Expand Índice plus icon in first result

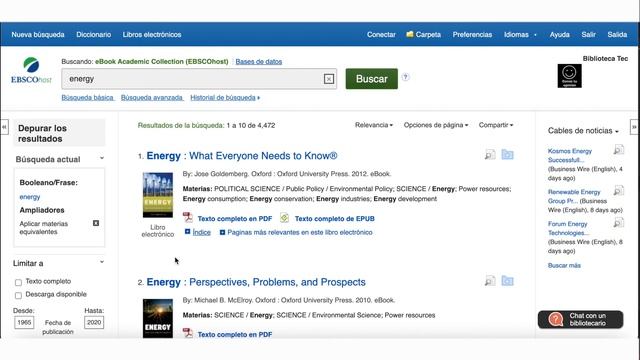pyautogui.click(x=187, y=232)
